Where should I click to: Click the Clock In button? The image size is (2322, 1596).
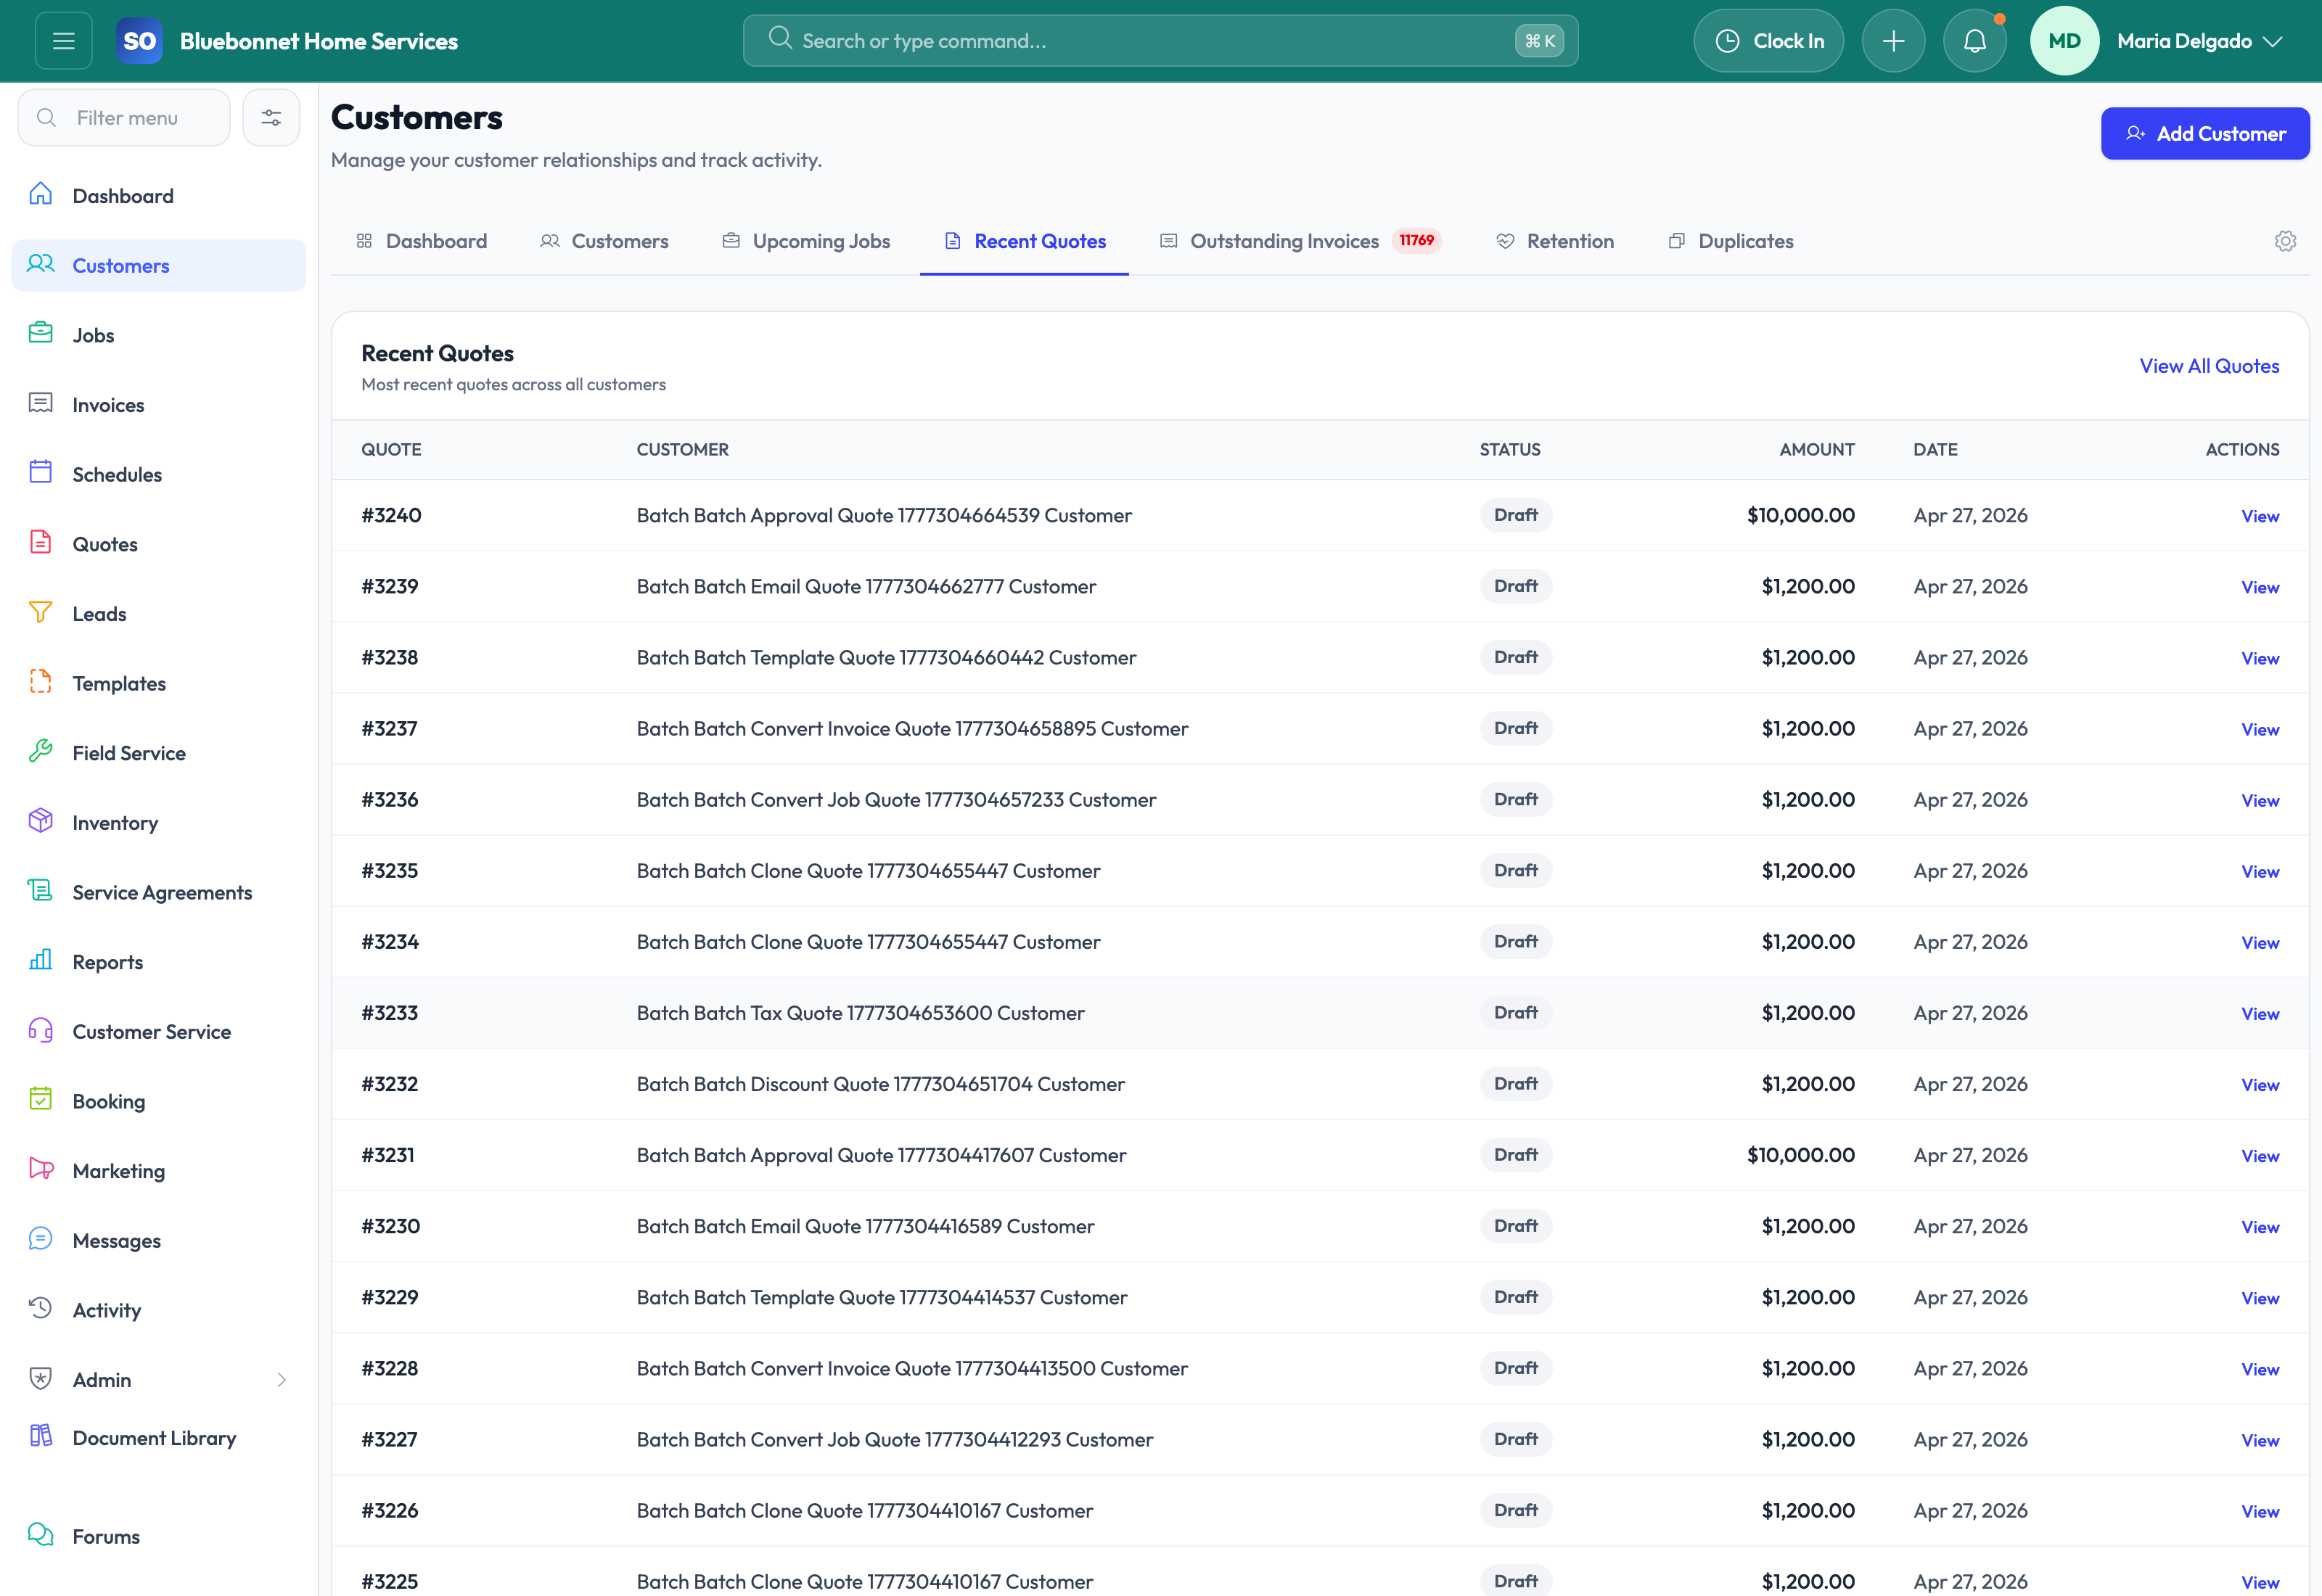click(1769, 41)
